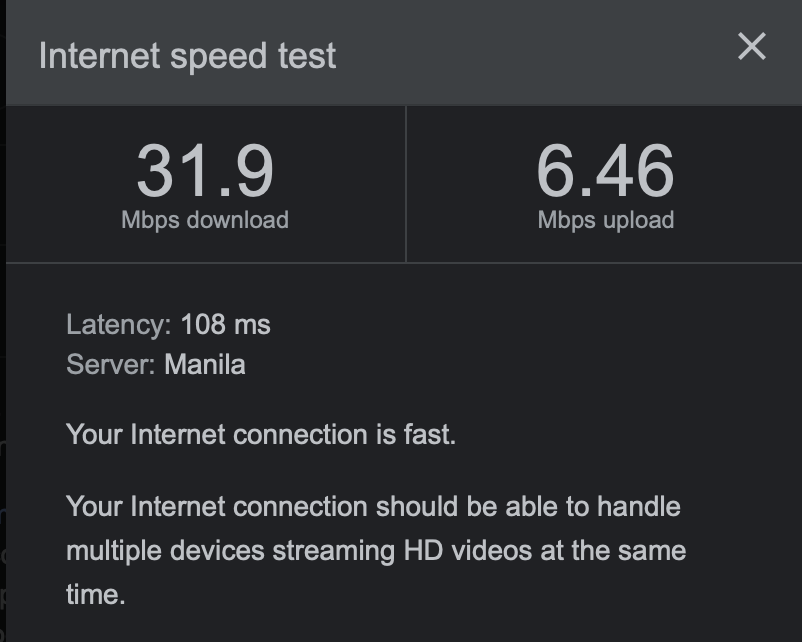Image resolution: width=802 pixels, height=642 pixels.
Task: Click the "ms" unit beside 108
Action: (x=253, y=325)
